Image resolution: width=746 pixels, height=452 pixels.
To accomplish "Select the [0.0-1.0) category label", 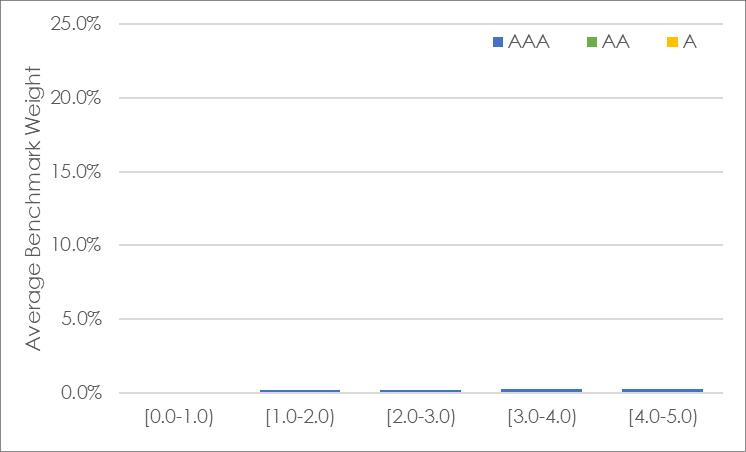I will (x=179, y=417).
